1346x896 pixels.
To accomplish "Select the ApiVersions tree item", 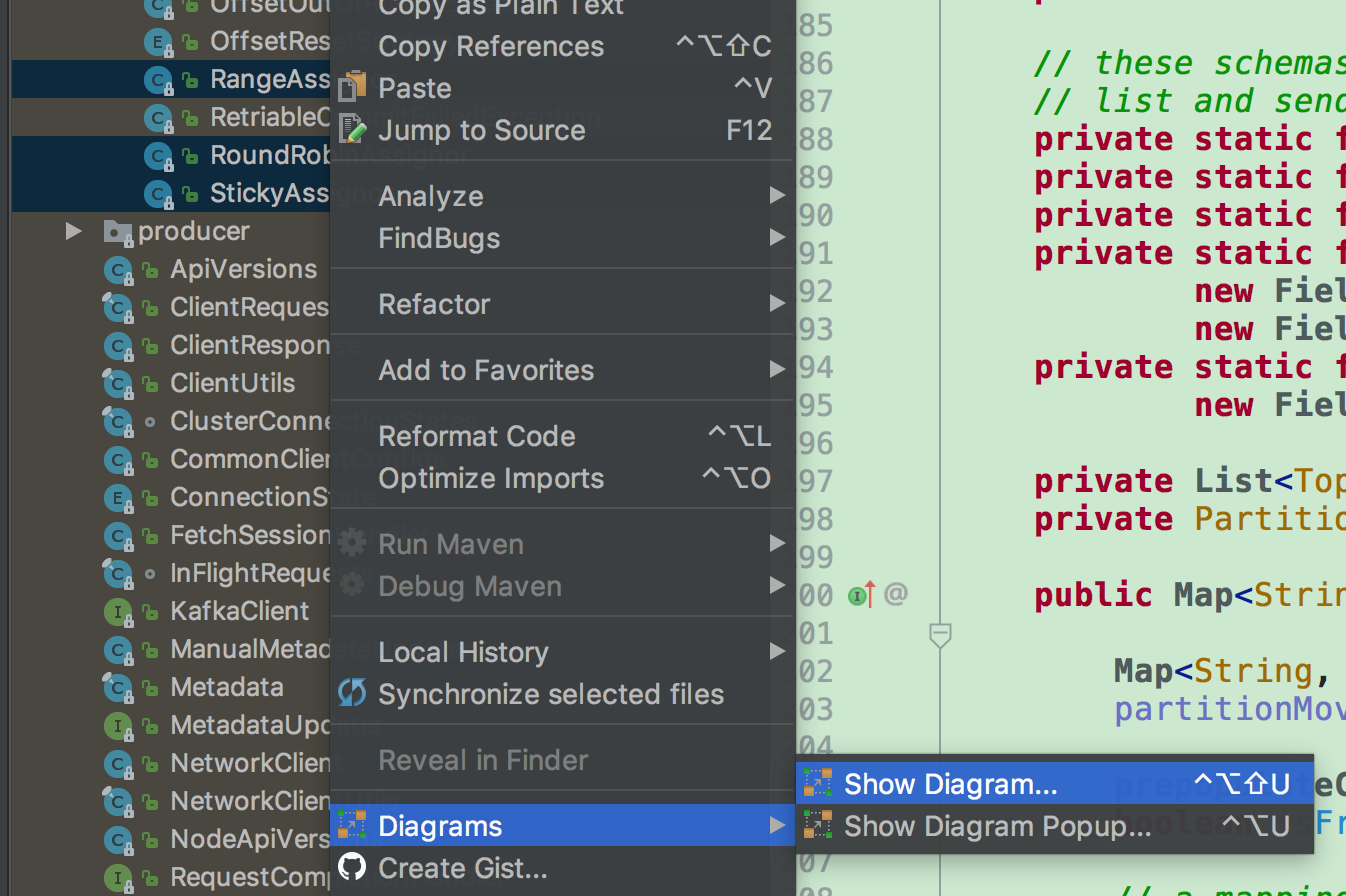I will point(244,269).
